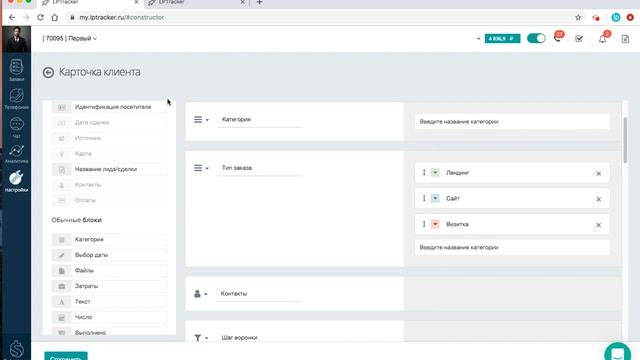This screenshot has height=360, width=640.
Task: Go back in browser history
Action: [x=12, y=18]
